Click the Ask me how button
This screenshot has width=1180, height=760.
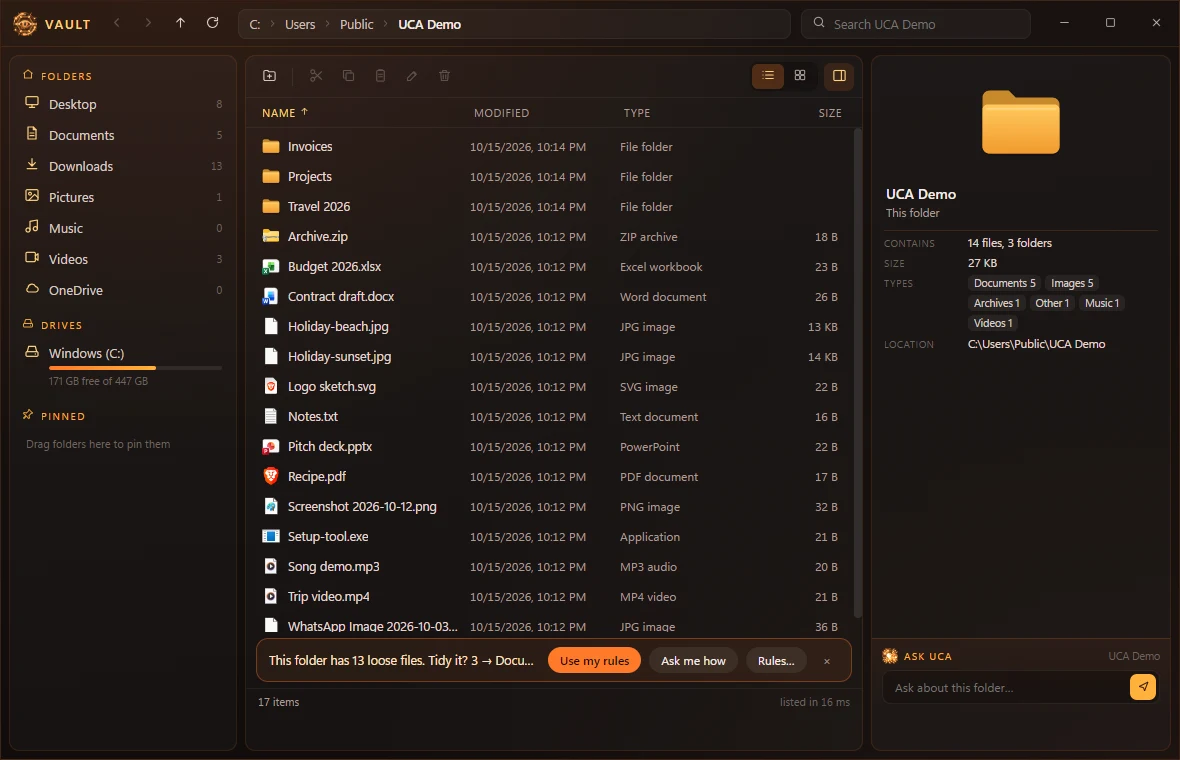tap(693, 661)
